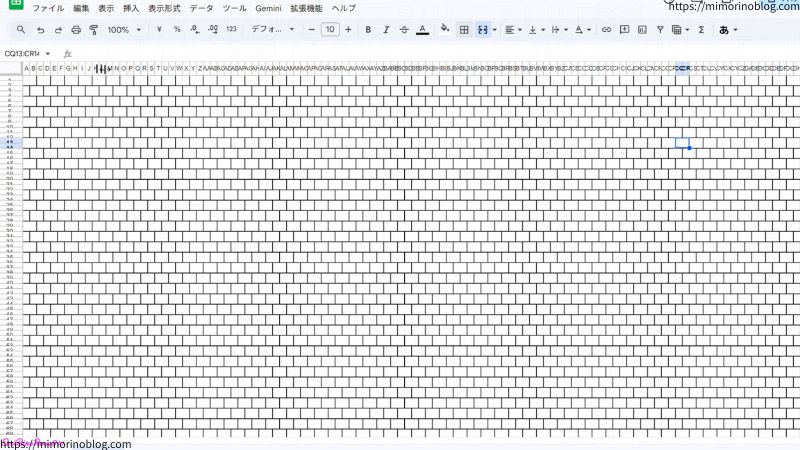Undo the last action
The width and height of the screenshot is (800, 450).
click(x=40, y=30)
